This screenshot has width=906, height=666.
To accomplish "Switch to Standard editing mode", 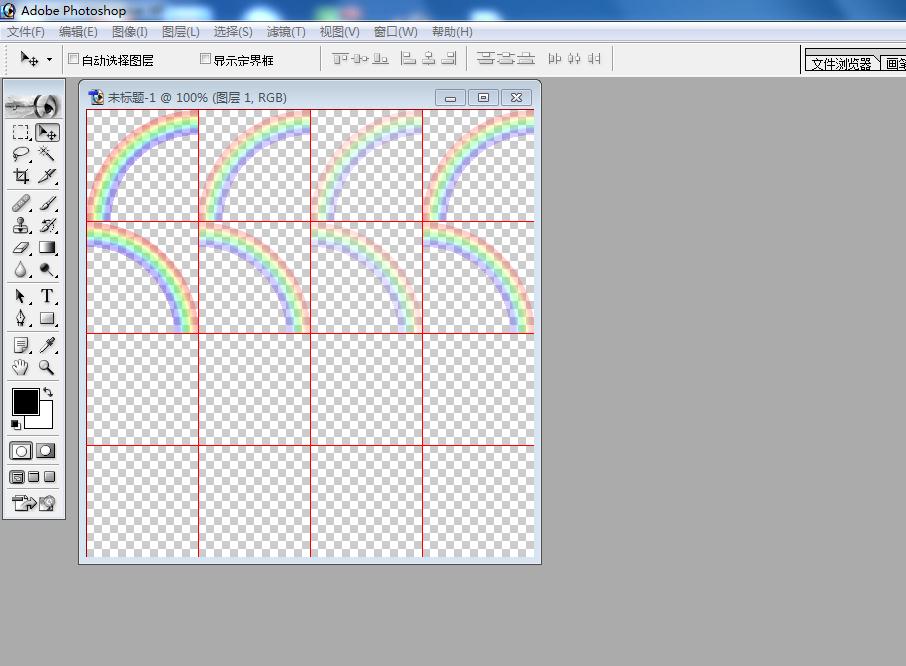I will (21, 451).
